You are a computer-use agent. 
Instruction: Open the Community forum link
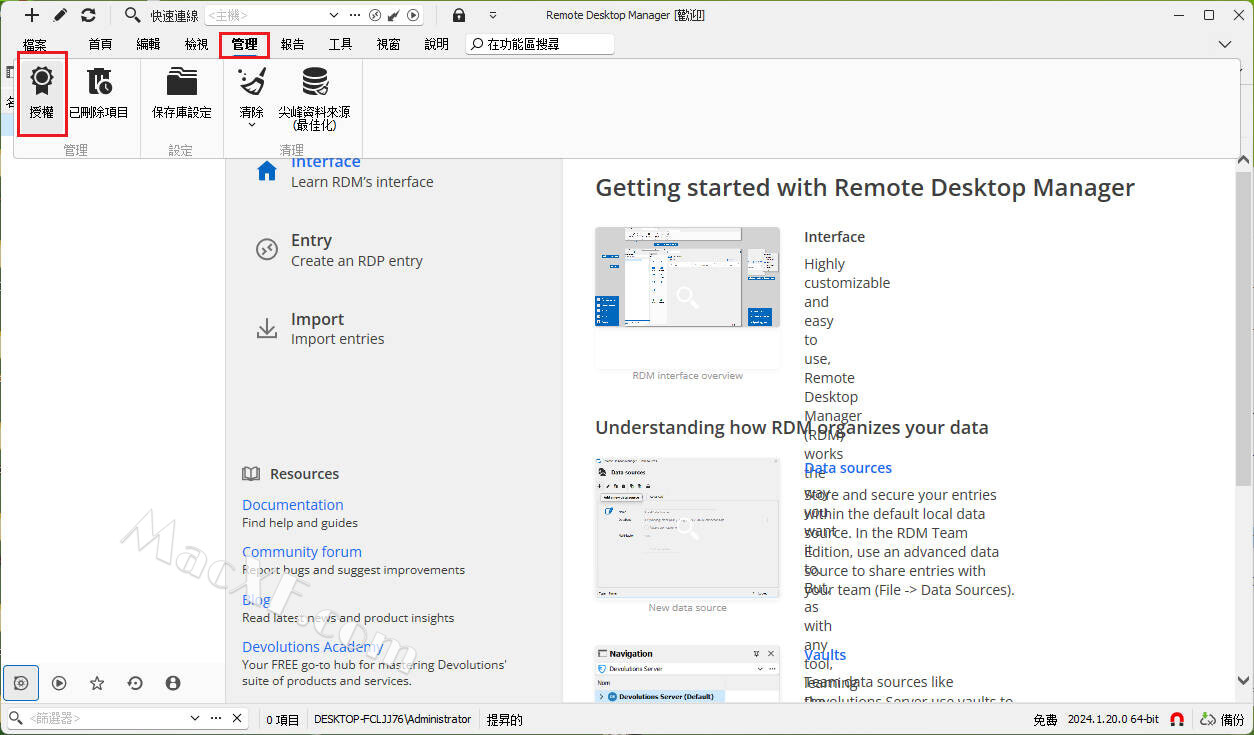(301, 552)
